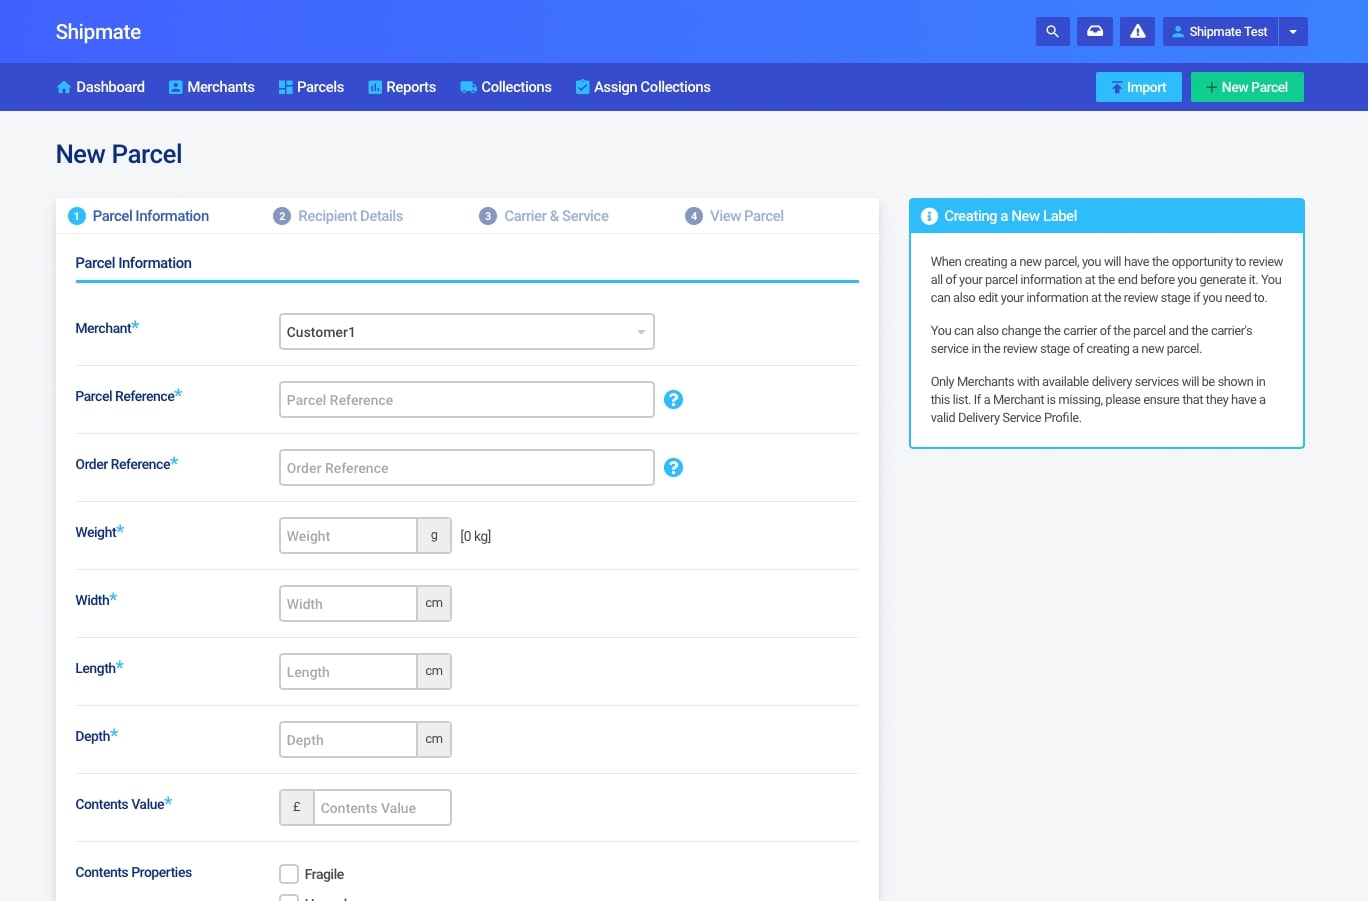1368x901 pixels.
Task: Go to the Dashboard menu item
Action: (101, 87)
